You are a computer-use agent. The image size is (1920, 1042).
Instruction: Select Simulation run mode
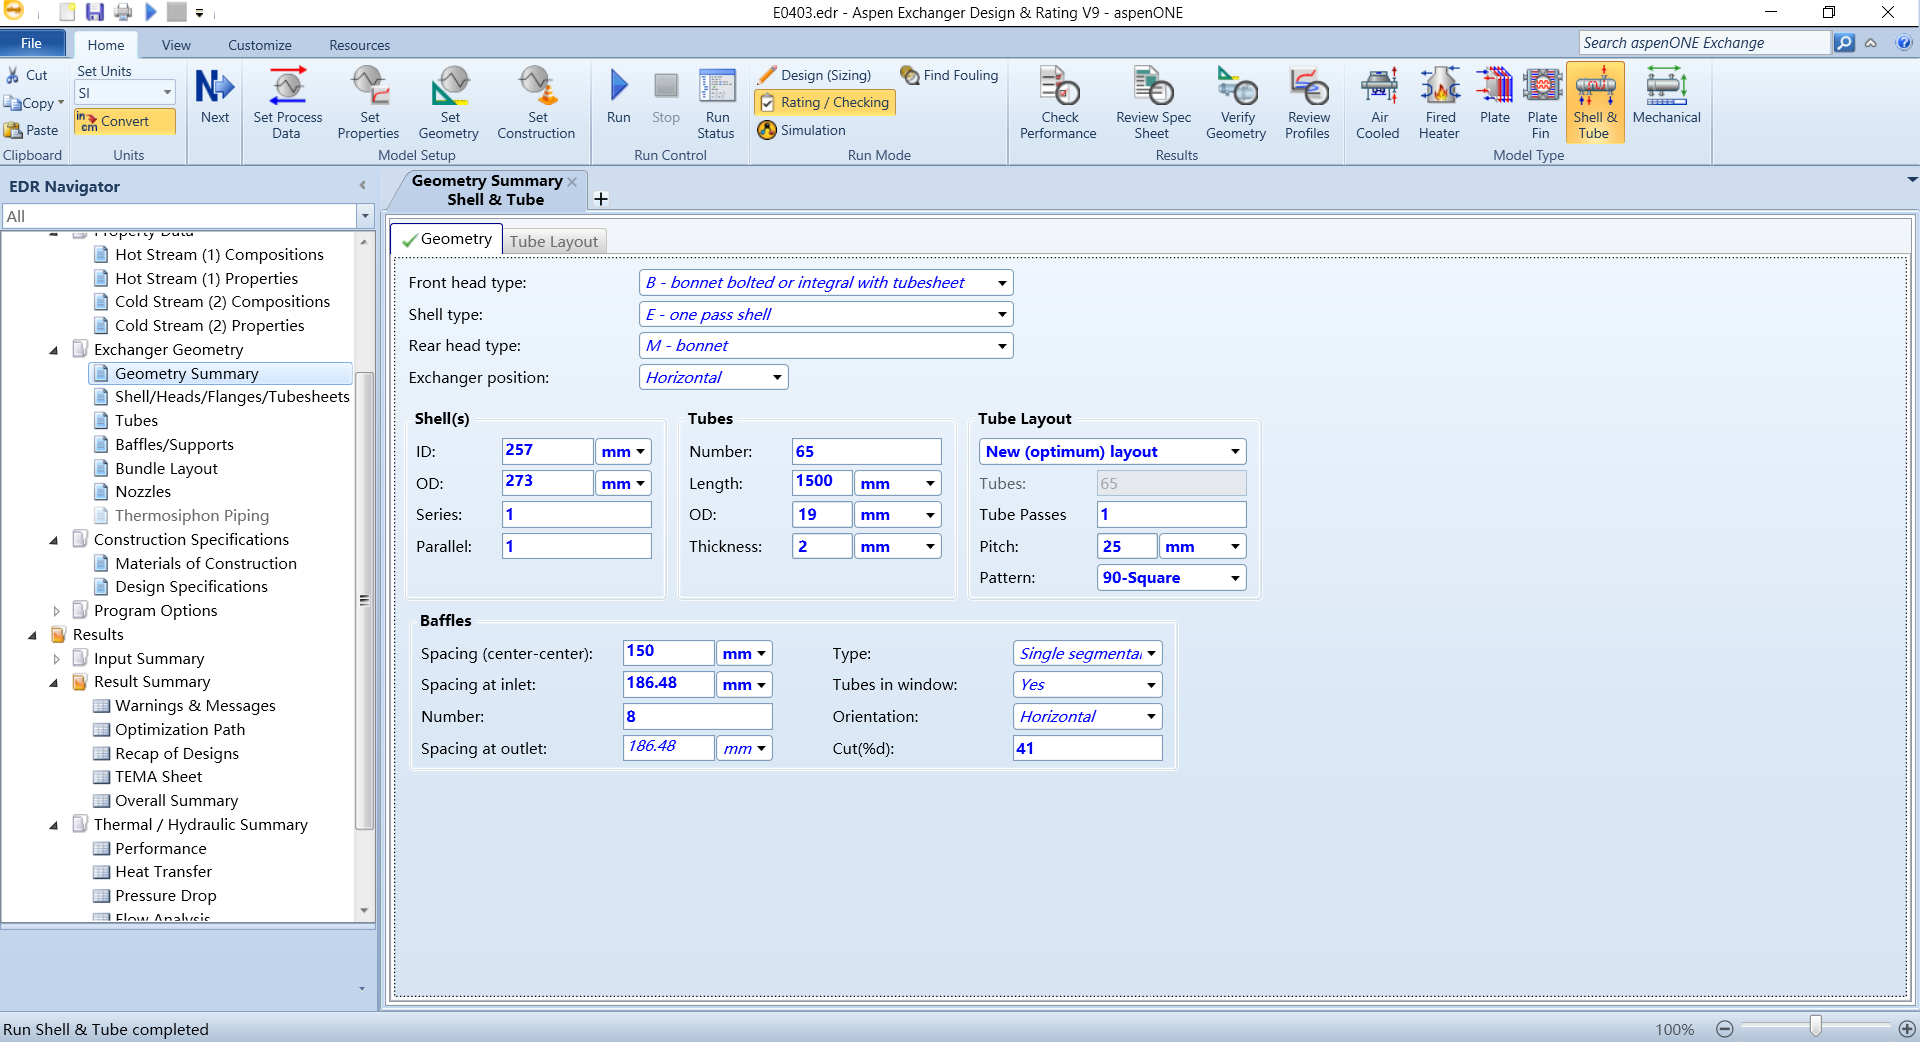[801, 130]
